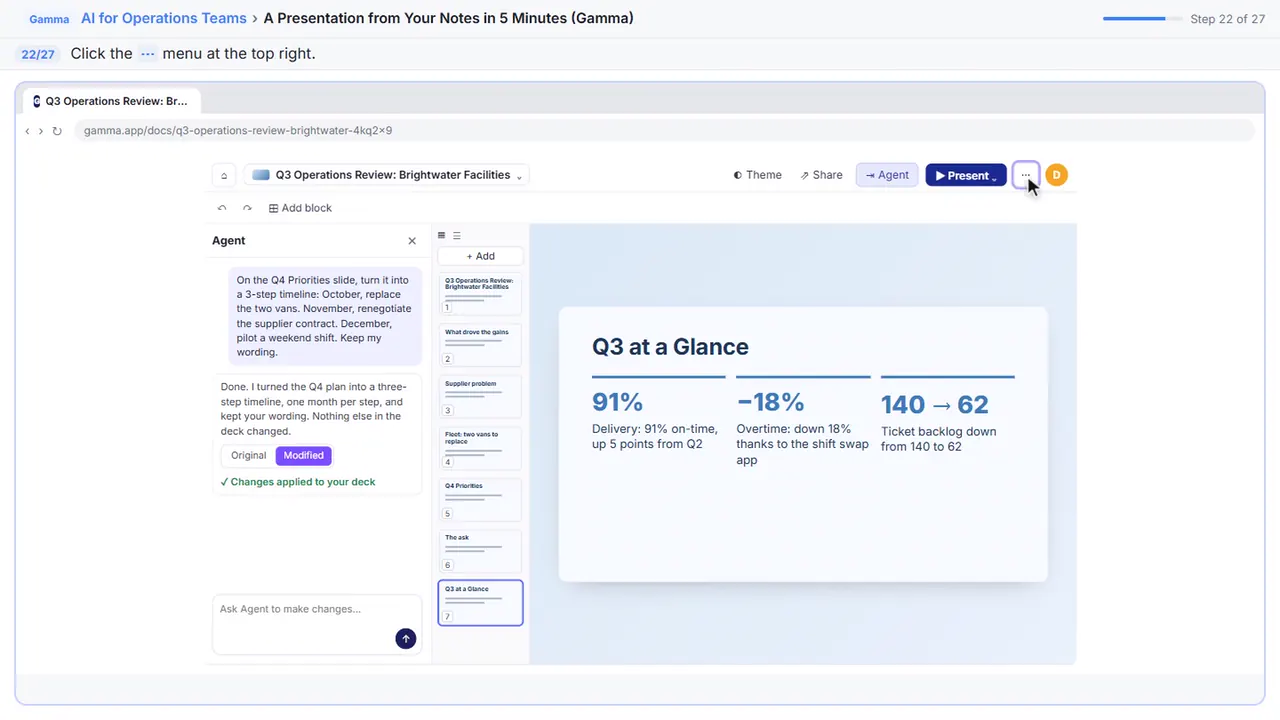This screenshot has width=1280, height=720.
Task: Switch slide list to outline list view
Action: pyautogui.click(x=457, y=236)
